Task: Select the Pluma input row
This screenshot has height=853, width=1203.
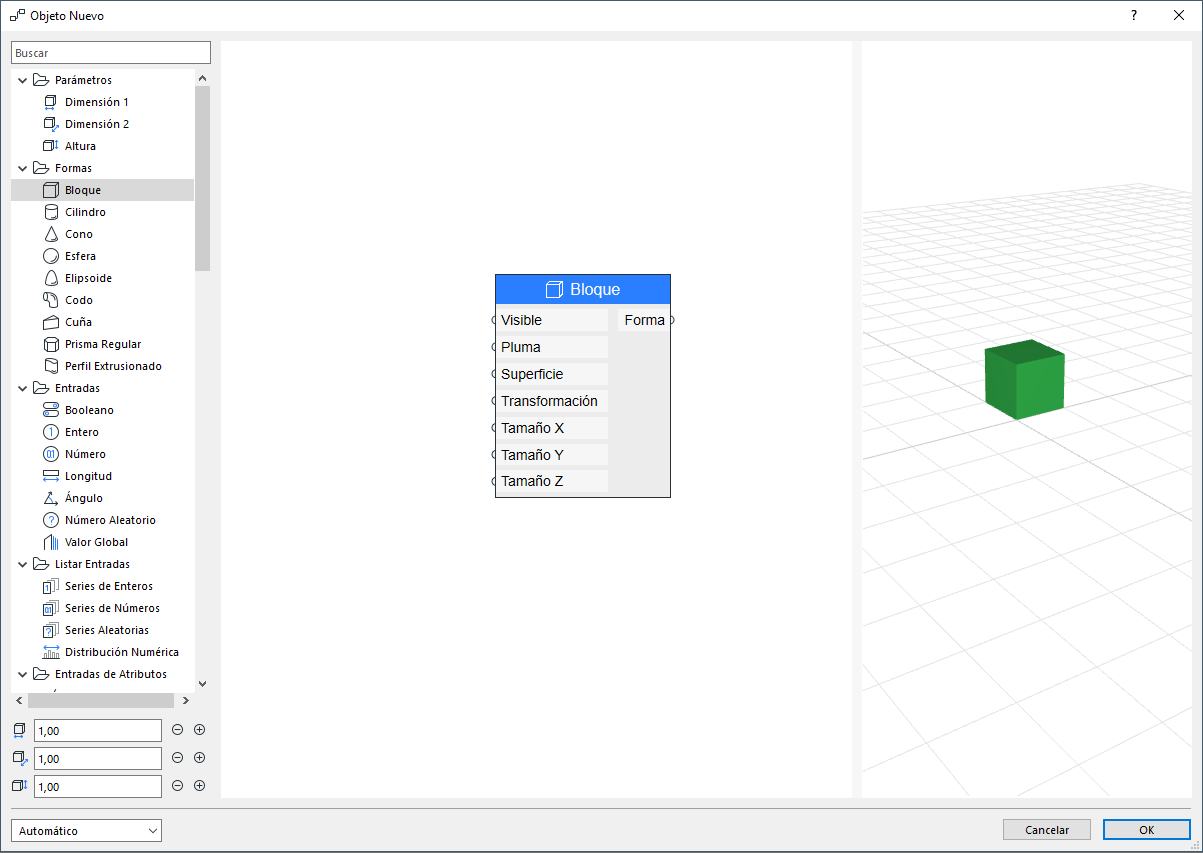Action: tap(552, 347)
